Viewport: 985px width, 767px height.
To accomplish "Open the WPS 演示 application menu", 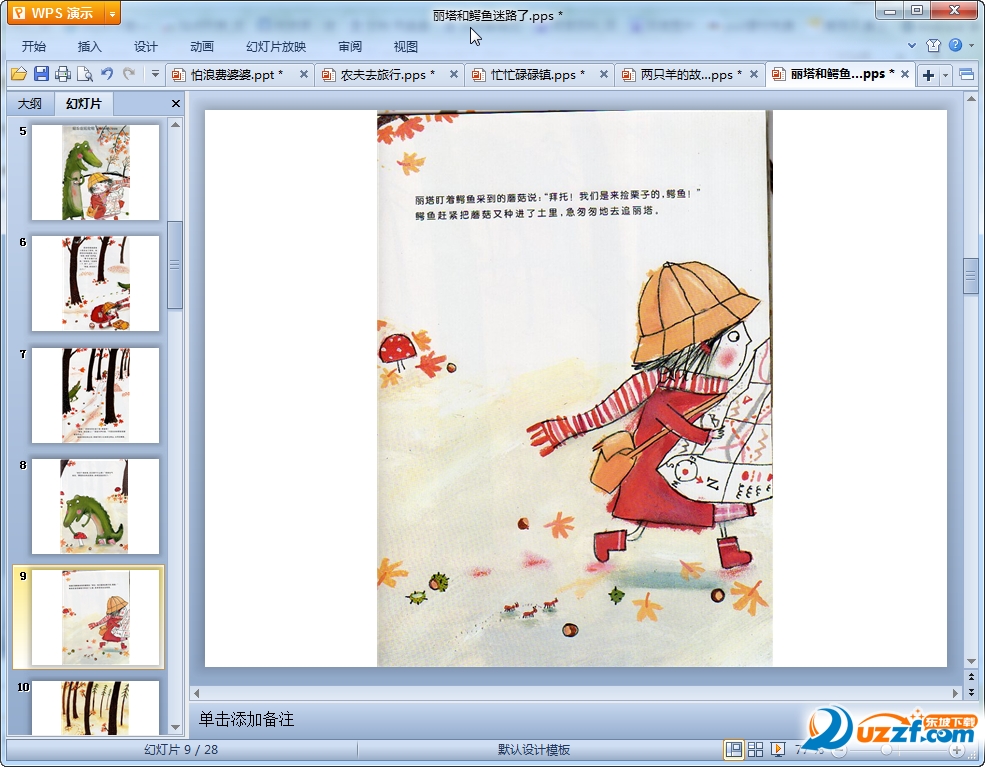I will 57,13.
